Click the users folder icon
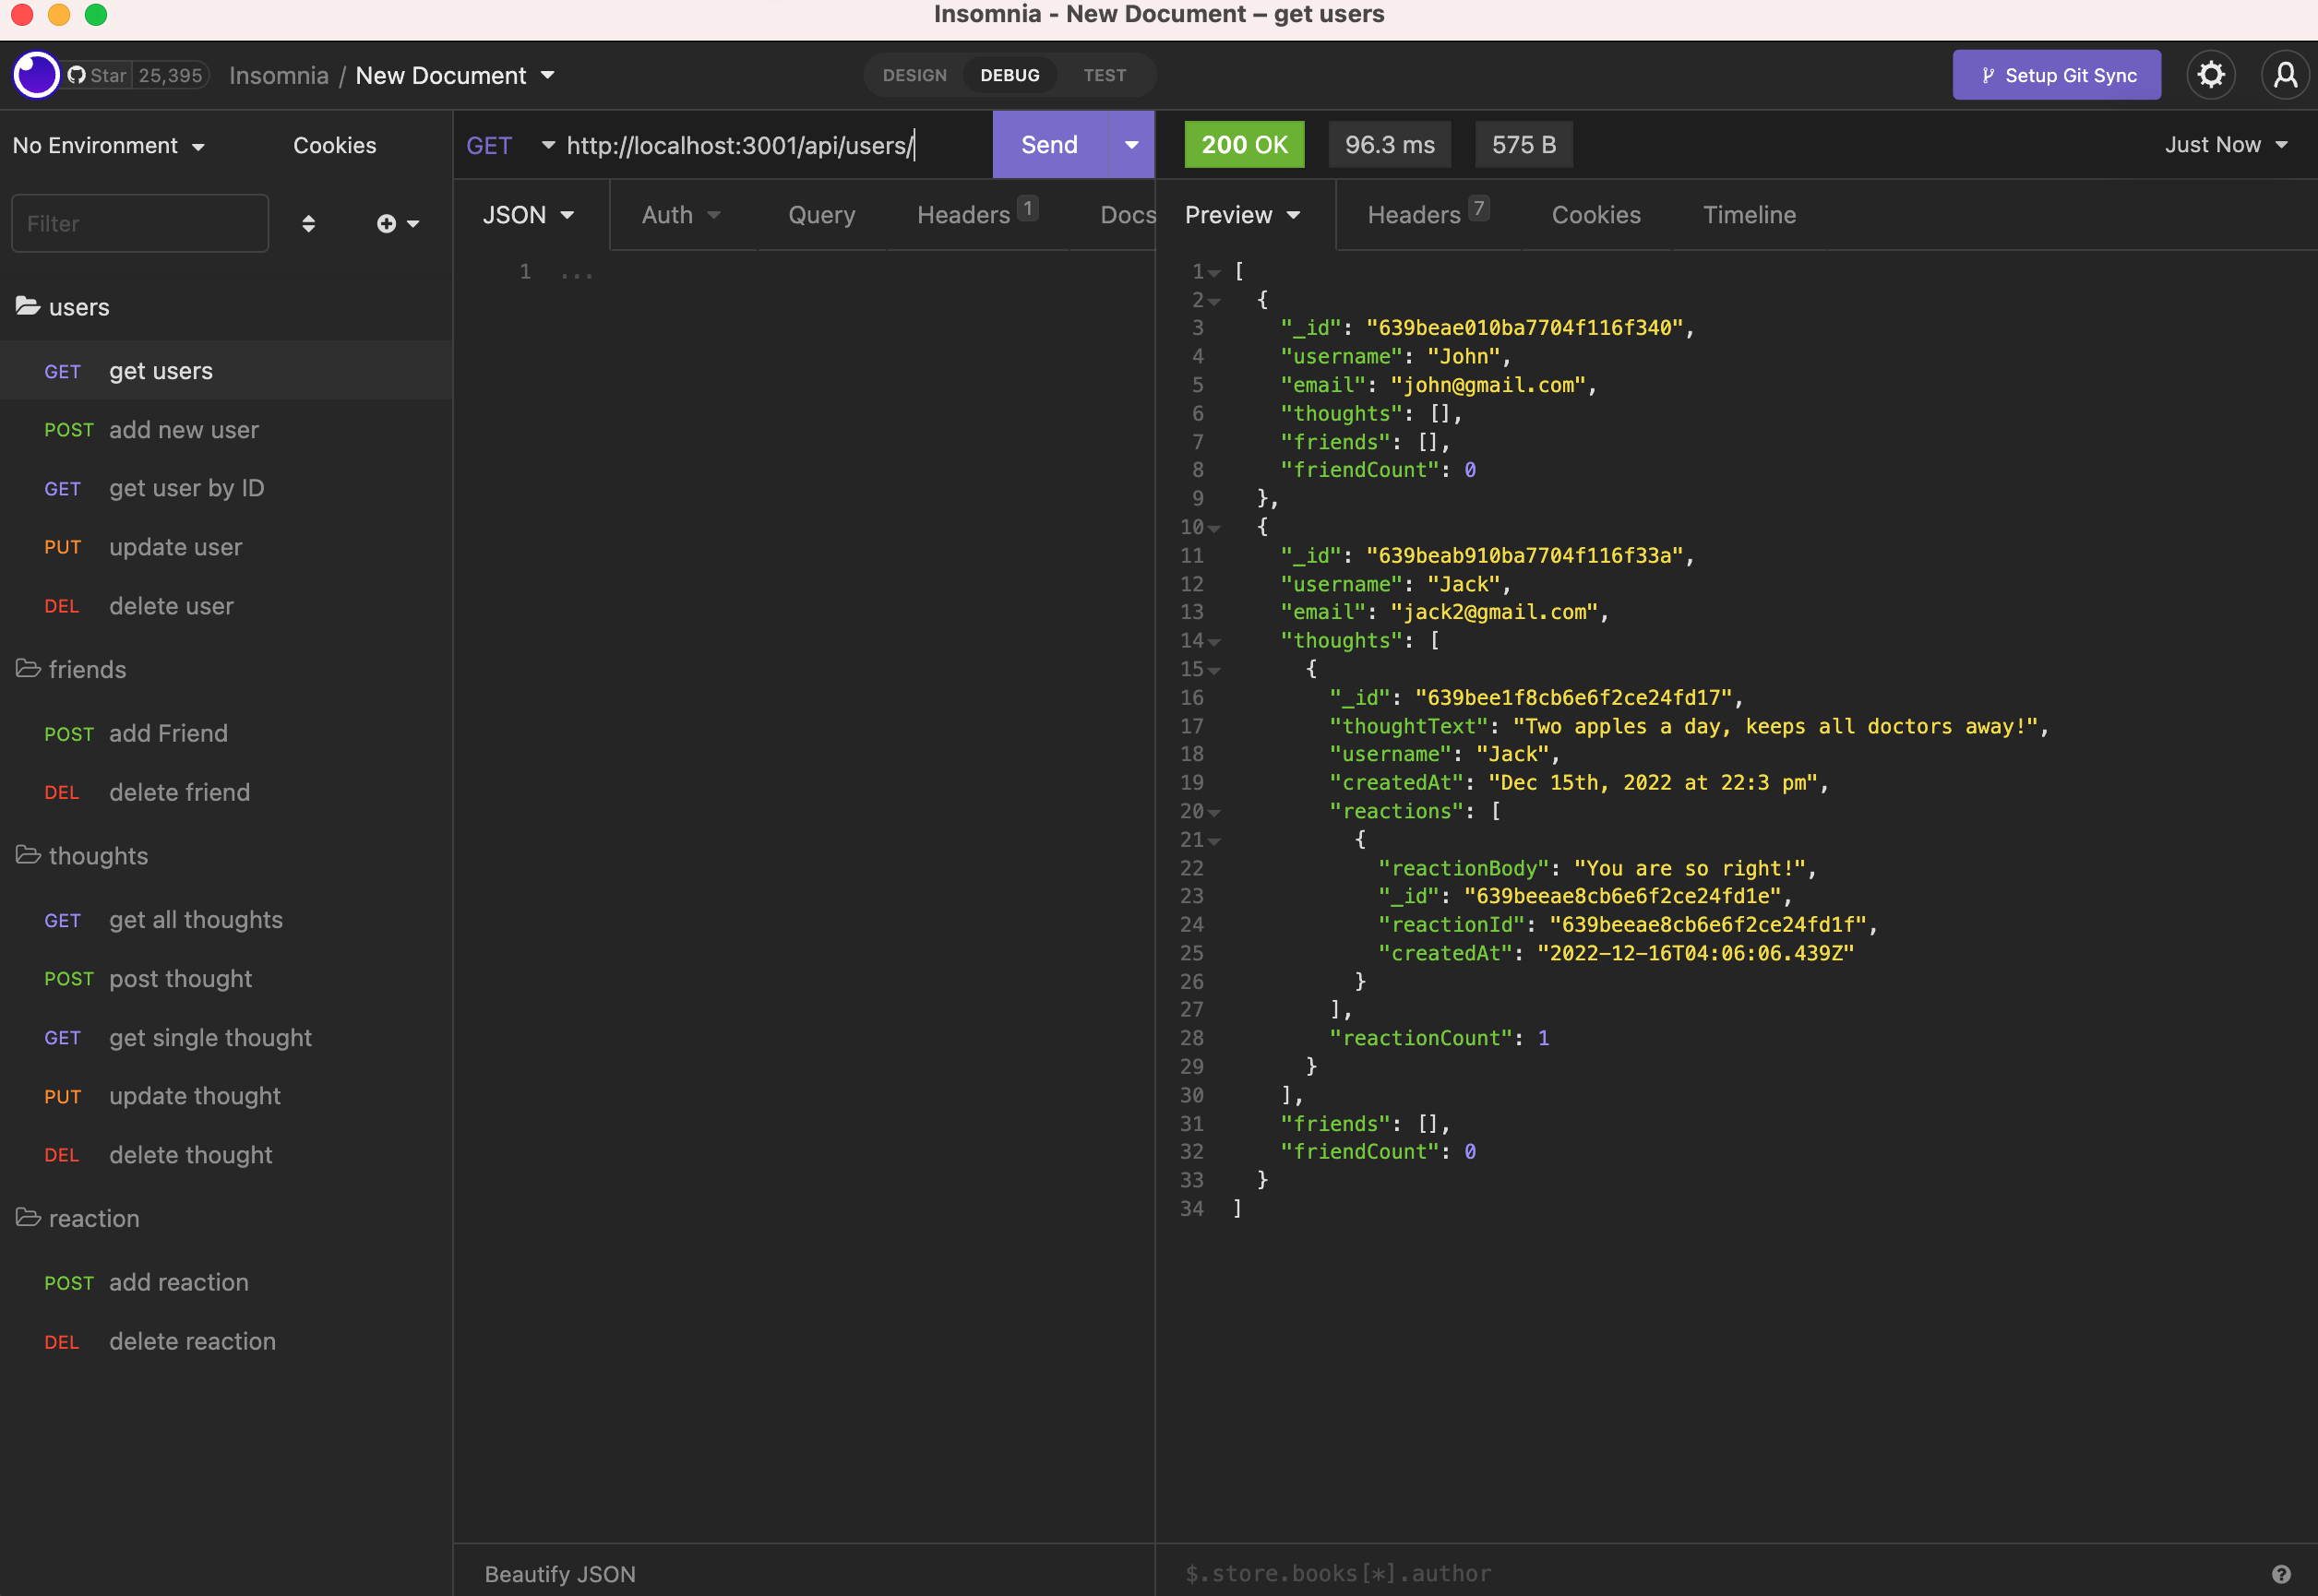 [x=27, y=306]
